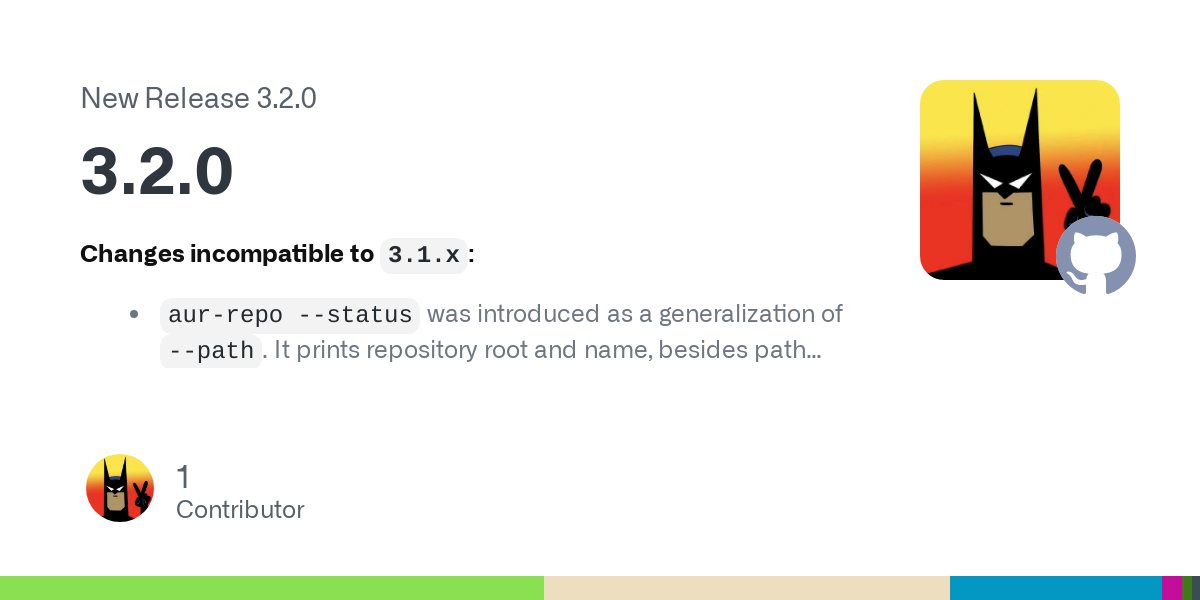Click the magenta language bar segment
This screenshot has width=1200, height=600.
pyautogui.click(x=1172, y=588)
